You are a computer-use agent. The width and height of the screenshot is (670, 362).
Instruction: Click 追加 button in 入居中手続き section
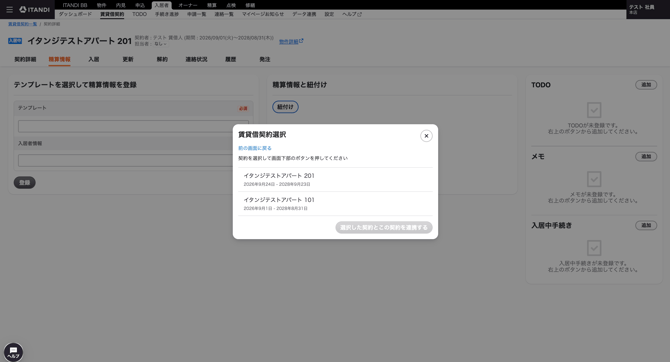pos(646,225)
